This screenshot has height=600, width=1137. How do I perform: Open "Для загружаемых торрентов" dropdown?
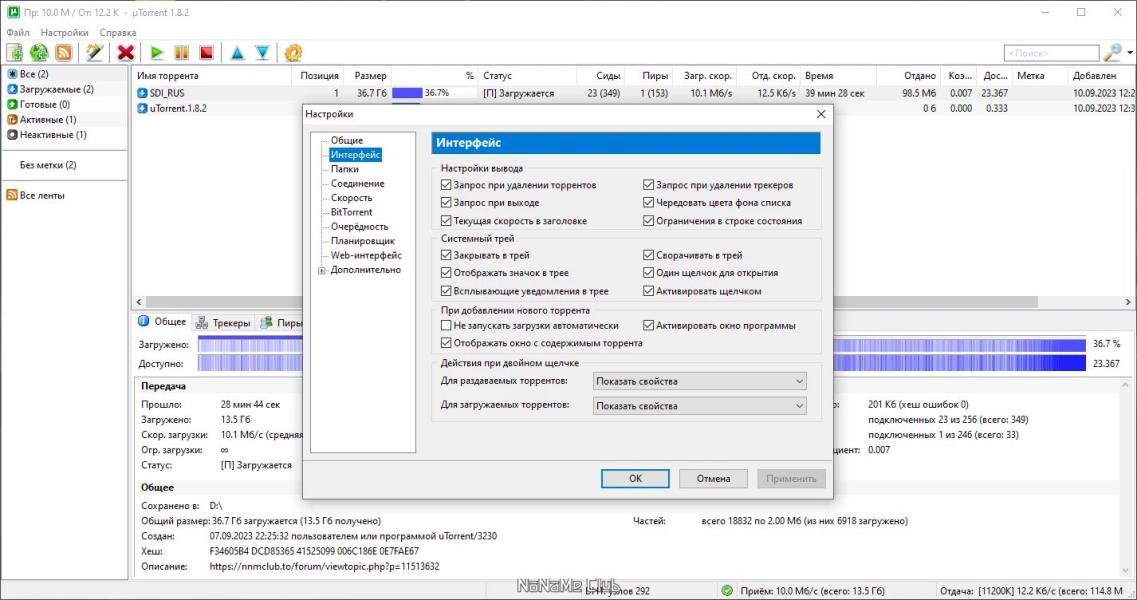[699, 406]
